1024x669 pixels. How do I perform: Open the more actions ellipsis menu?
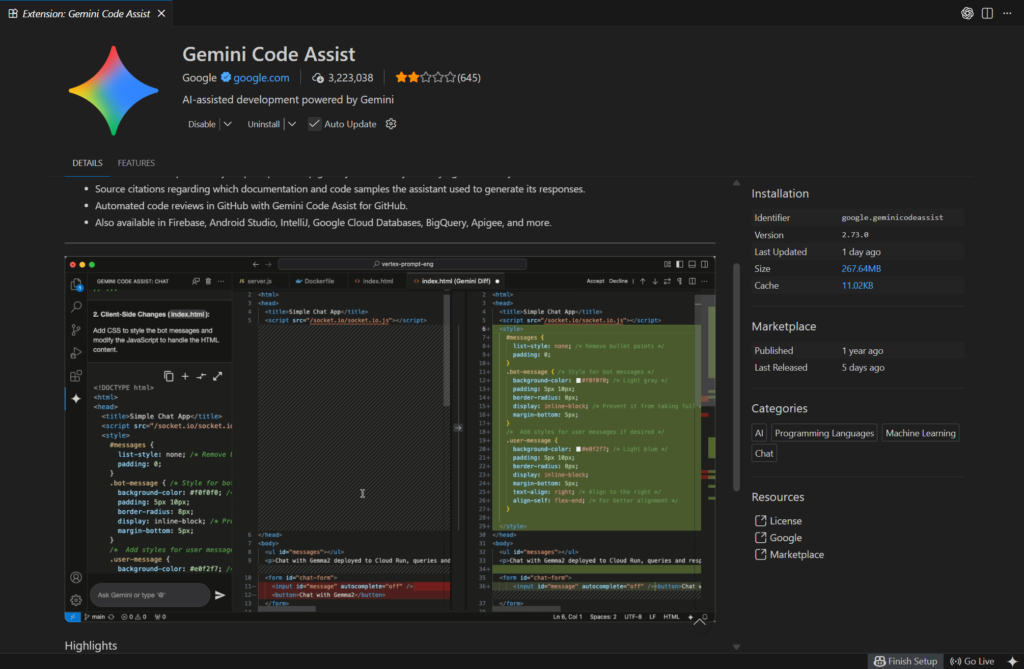(1007, 13)
